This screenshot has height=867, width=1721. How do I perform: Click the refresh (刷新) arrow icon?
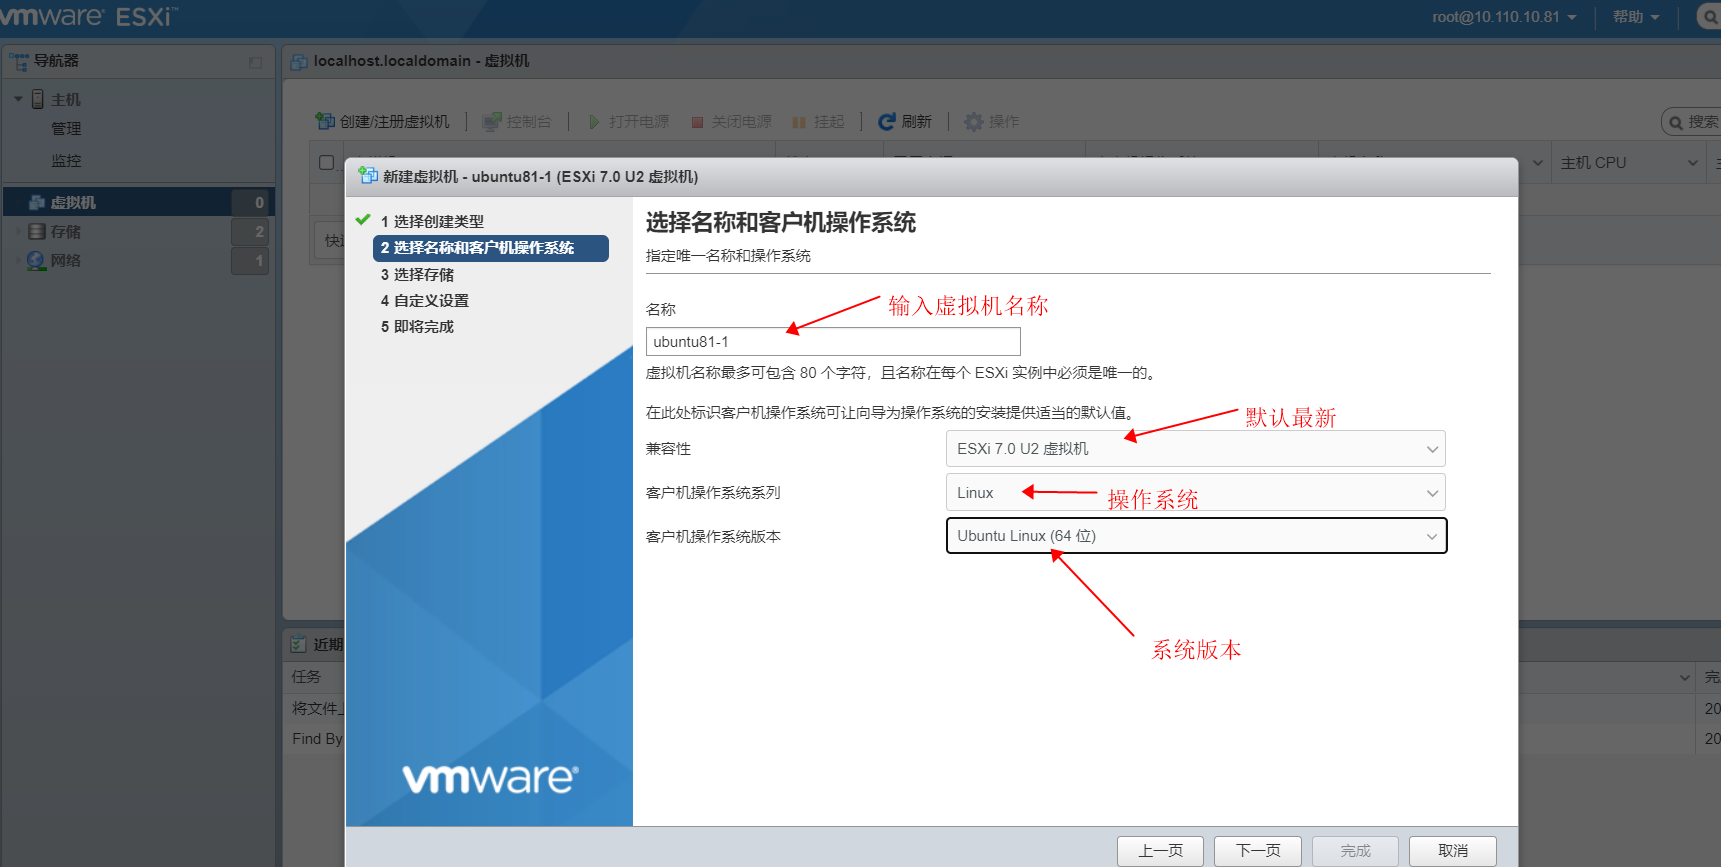click(x=886, y=122)
